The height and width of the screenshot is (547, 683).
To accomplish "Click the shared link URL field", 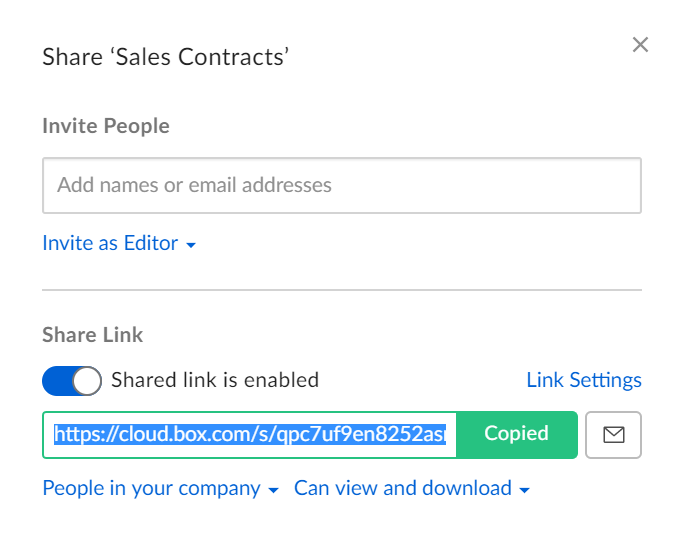I will click(250, 435).
